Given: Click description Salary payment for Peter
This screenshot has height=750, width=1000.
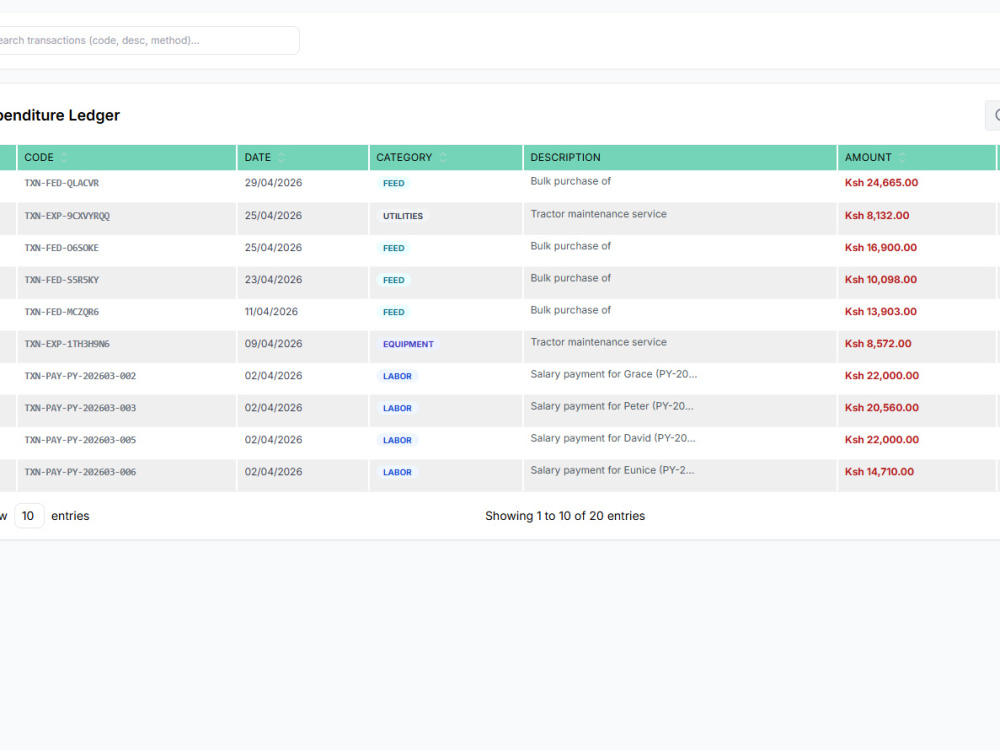Looking at the screenshot, I should click(x=612, y=406).
